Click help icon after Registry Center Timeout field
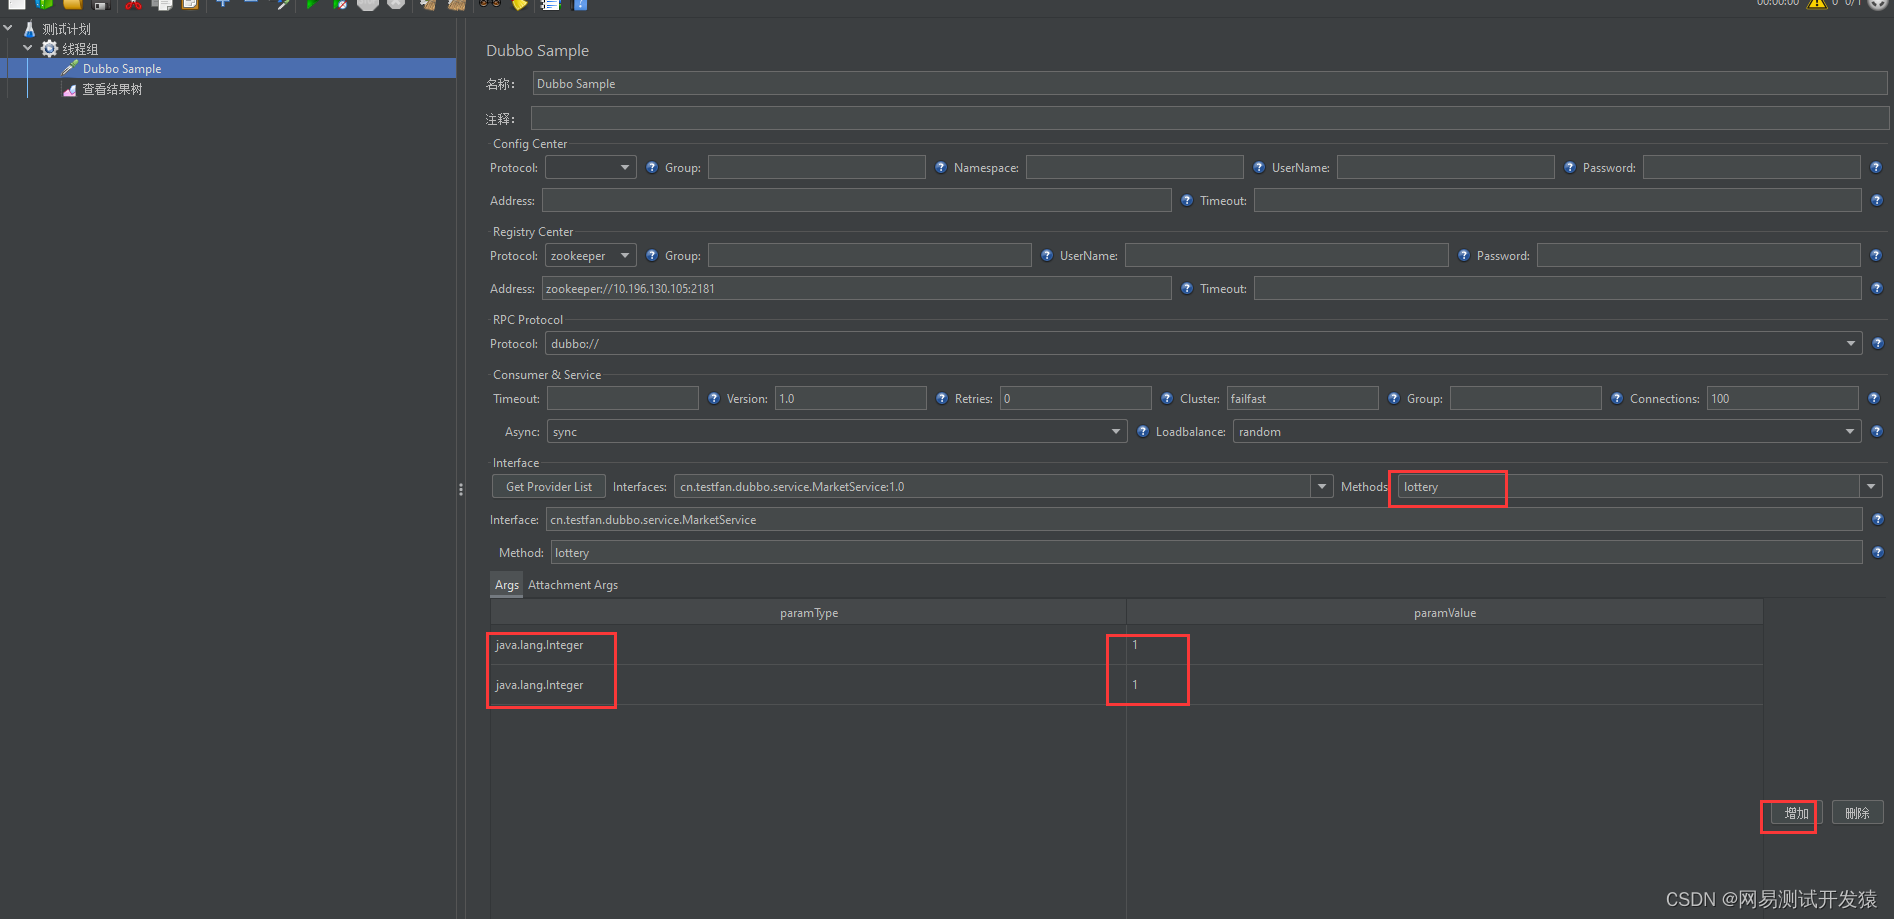Viewport: 1894px width, 919px height. [x=1876, y=289]
